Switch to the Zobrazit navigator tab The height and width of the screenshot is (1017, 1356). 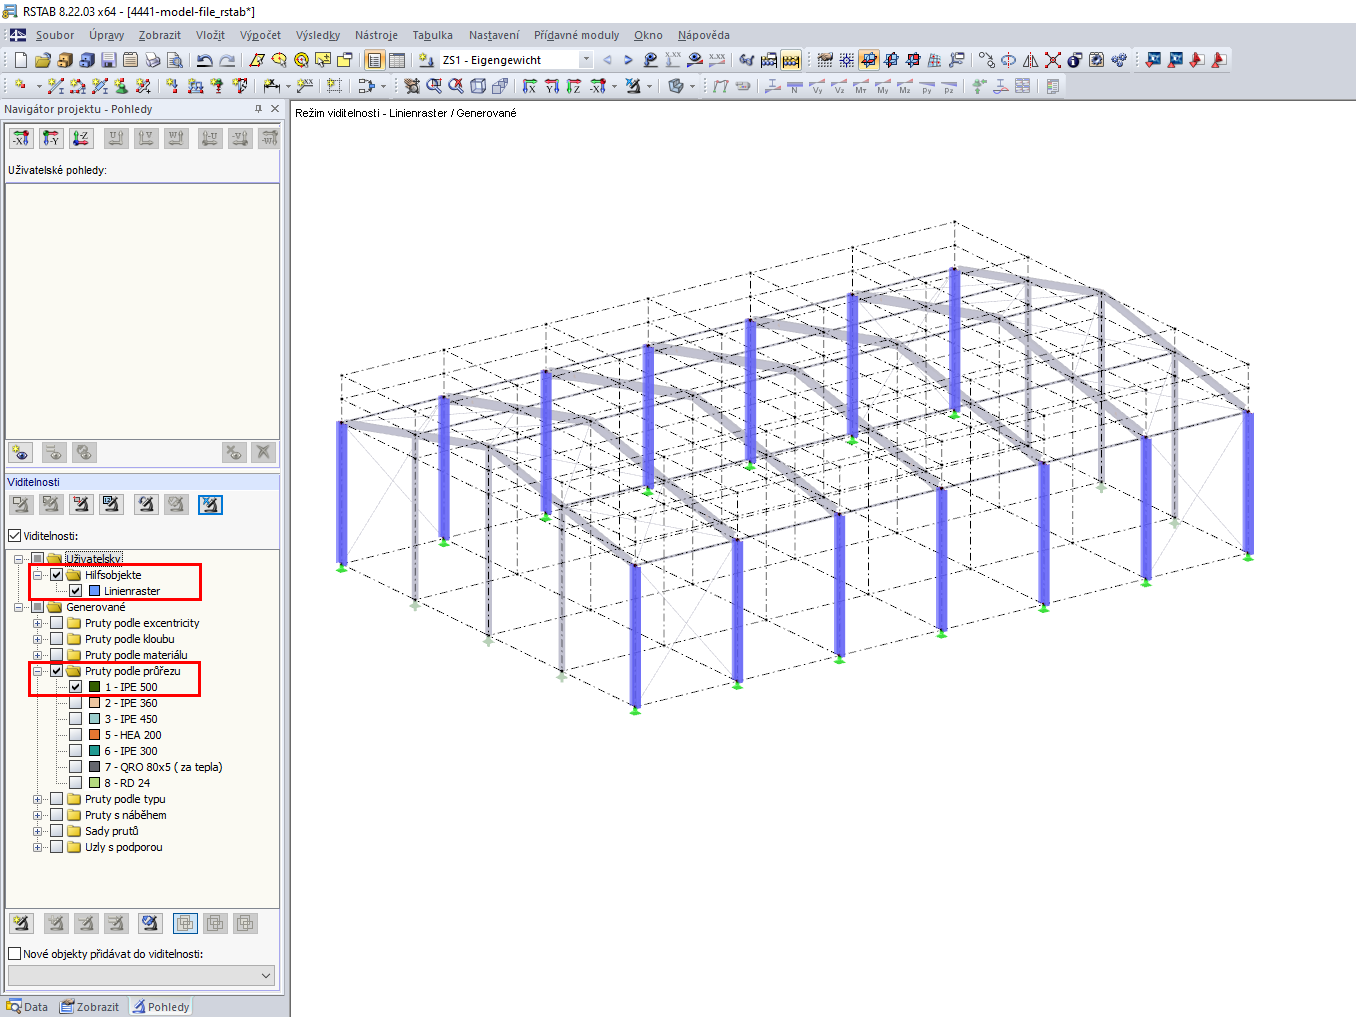point(89,1007)
